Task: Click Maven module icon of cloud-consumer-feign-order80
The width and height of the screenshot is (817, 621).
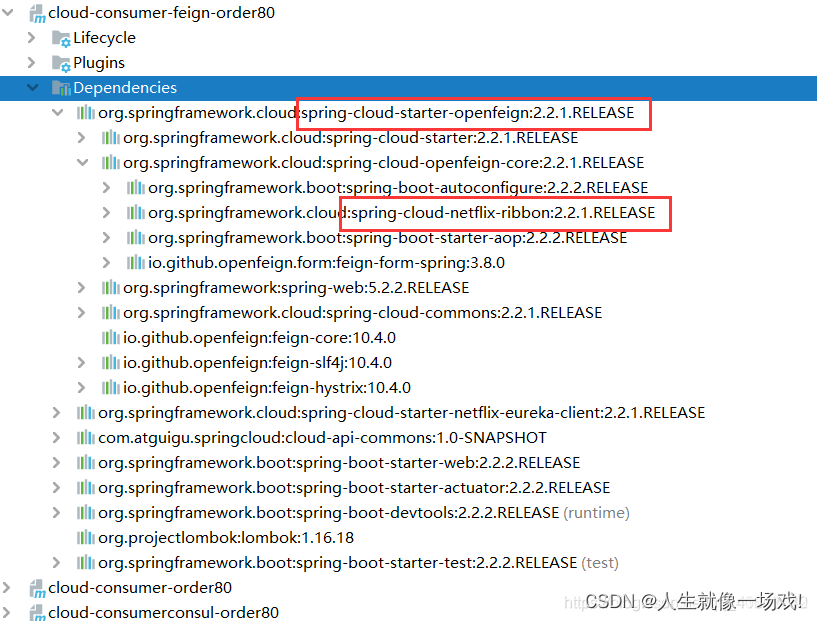Action: click(x=37, y=14)
